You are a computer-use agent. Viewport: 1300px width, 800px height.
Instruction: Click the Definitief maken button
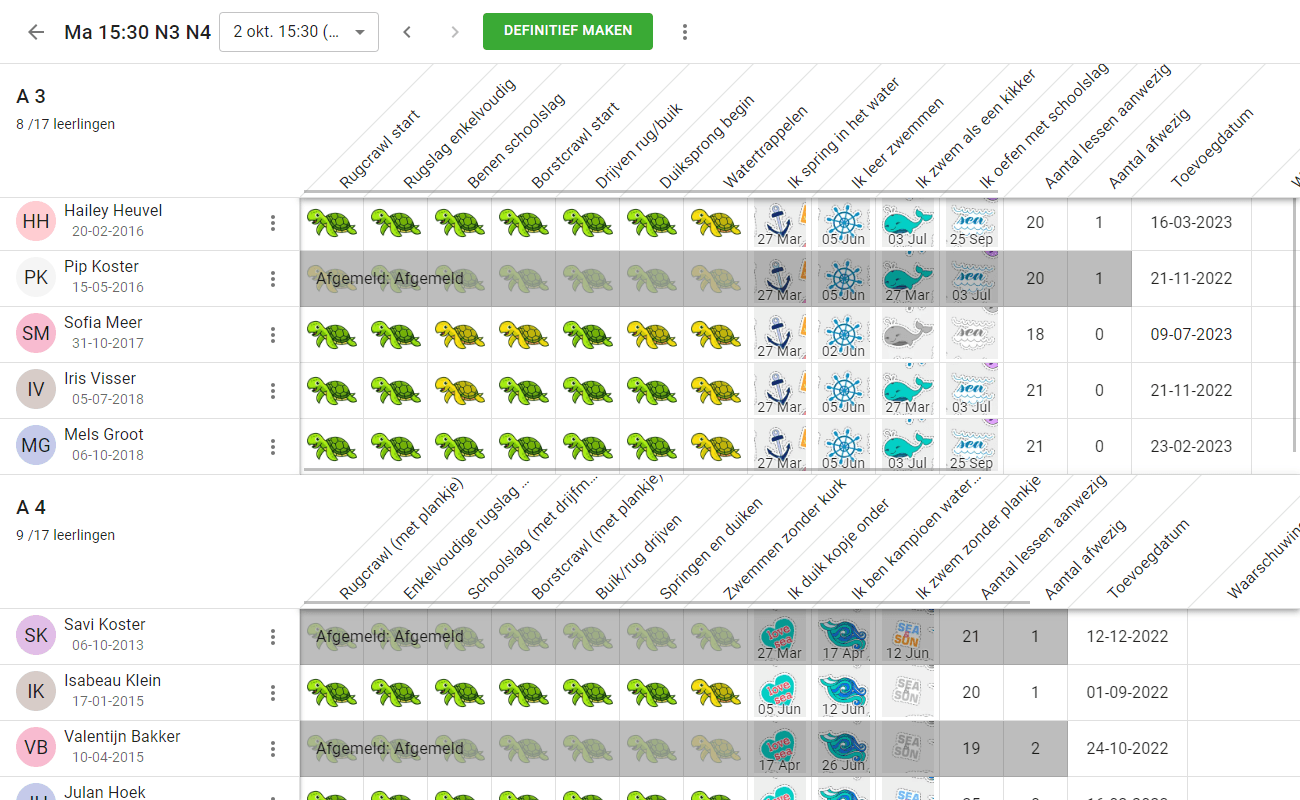point(567,31)
